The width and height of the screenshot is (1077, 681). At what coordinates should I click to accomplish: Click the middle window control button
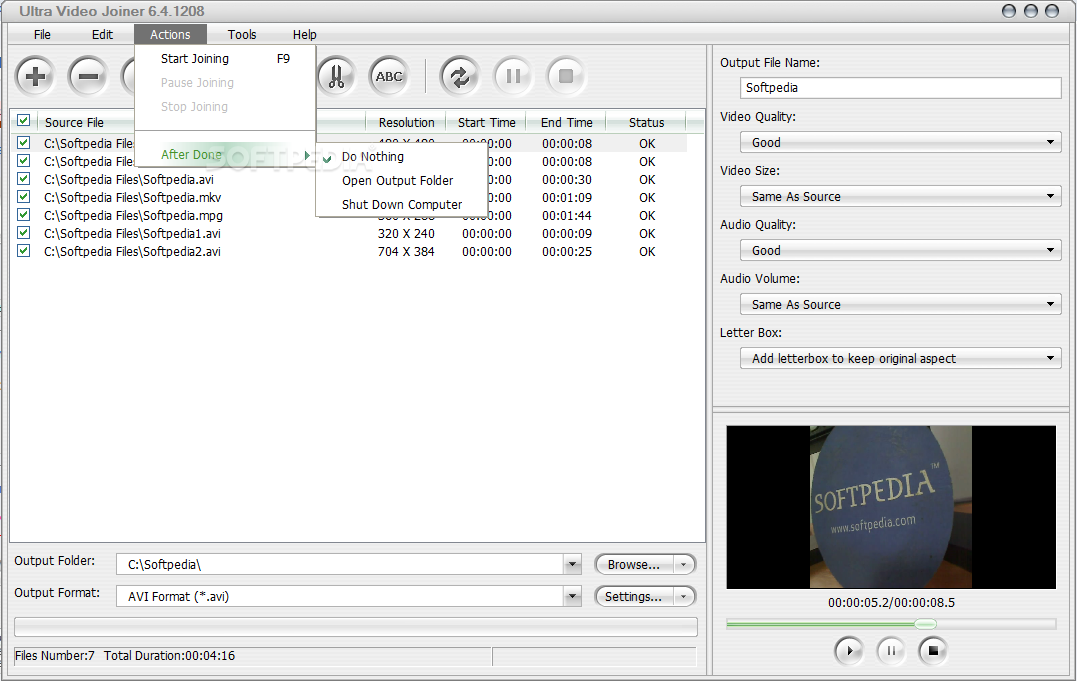coord(1031,11)
